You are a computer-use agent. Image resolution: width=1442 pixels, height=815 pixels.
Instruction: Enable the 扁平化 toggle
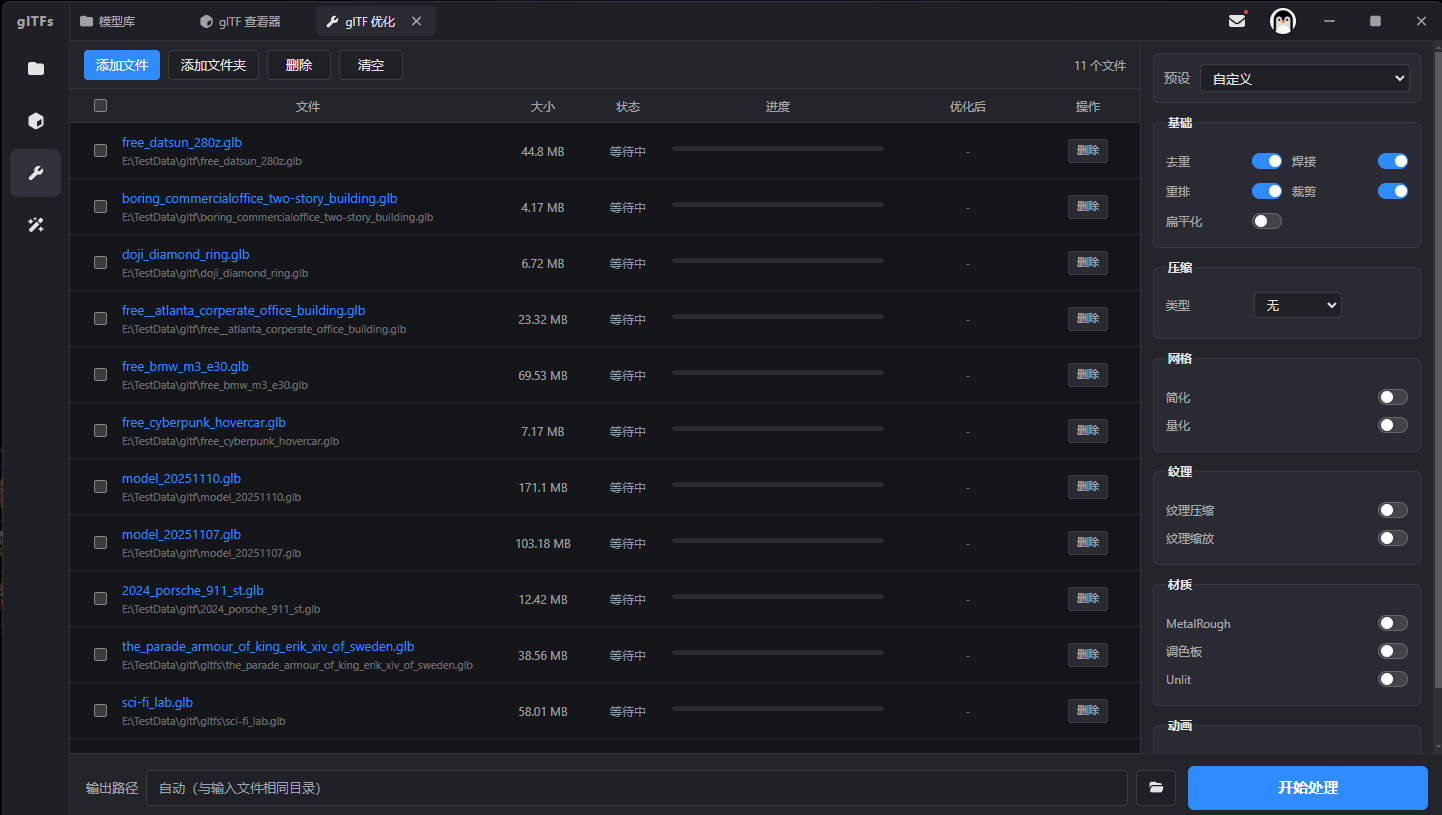pos(1267,221)
